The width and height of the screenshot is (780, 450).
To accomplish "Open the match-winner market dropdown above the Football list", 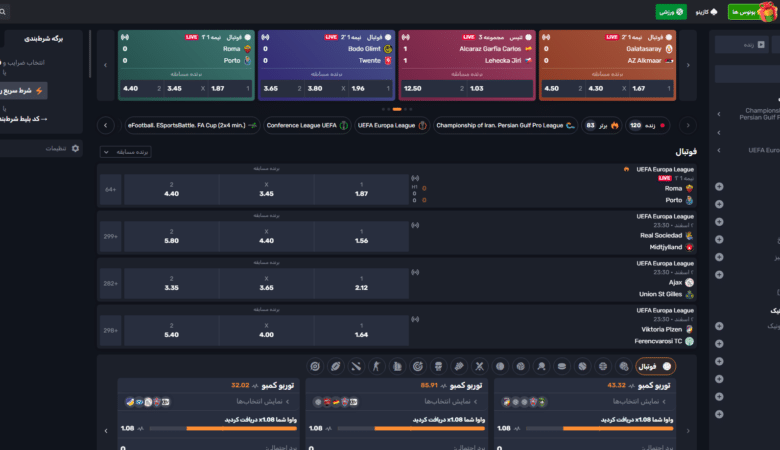I will (x=125, y=151).
